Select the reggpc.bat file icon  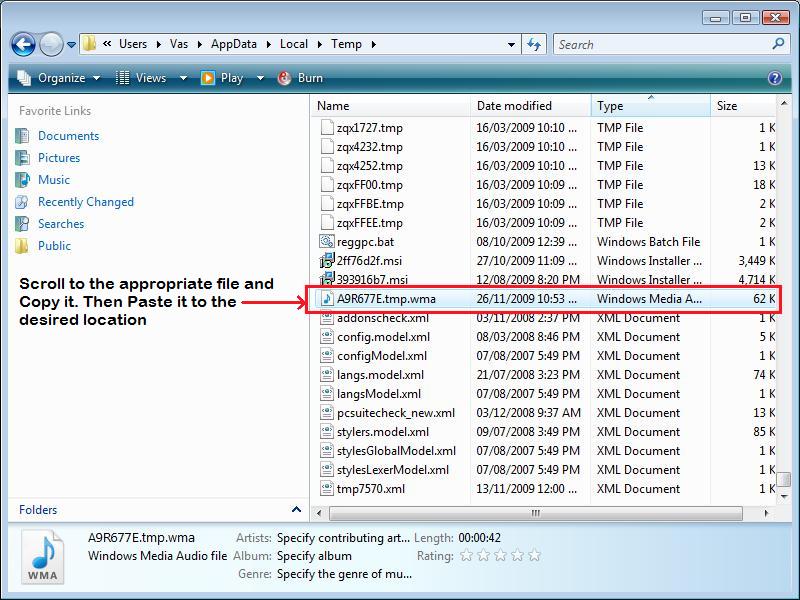[x=327, y=242]
